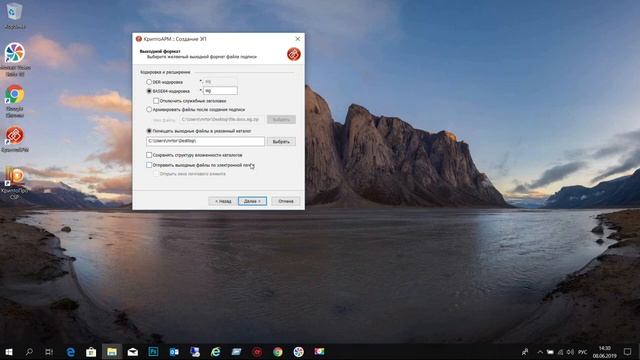Open Photoshop from the taskbar

point(153,351)
